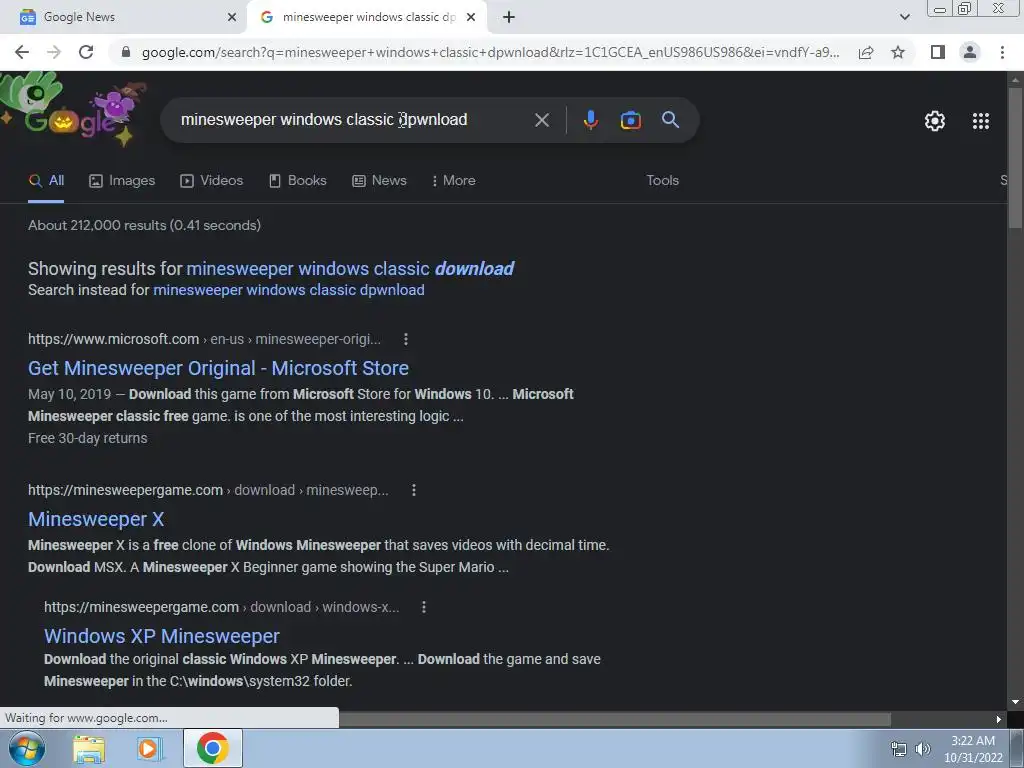Screen dimensions: 1024x768
Task: Reload the current page
Action: point(86,52)
